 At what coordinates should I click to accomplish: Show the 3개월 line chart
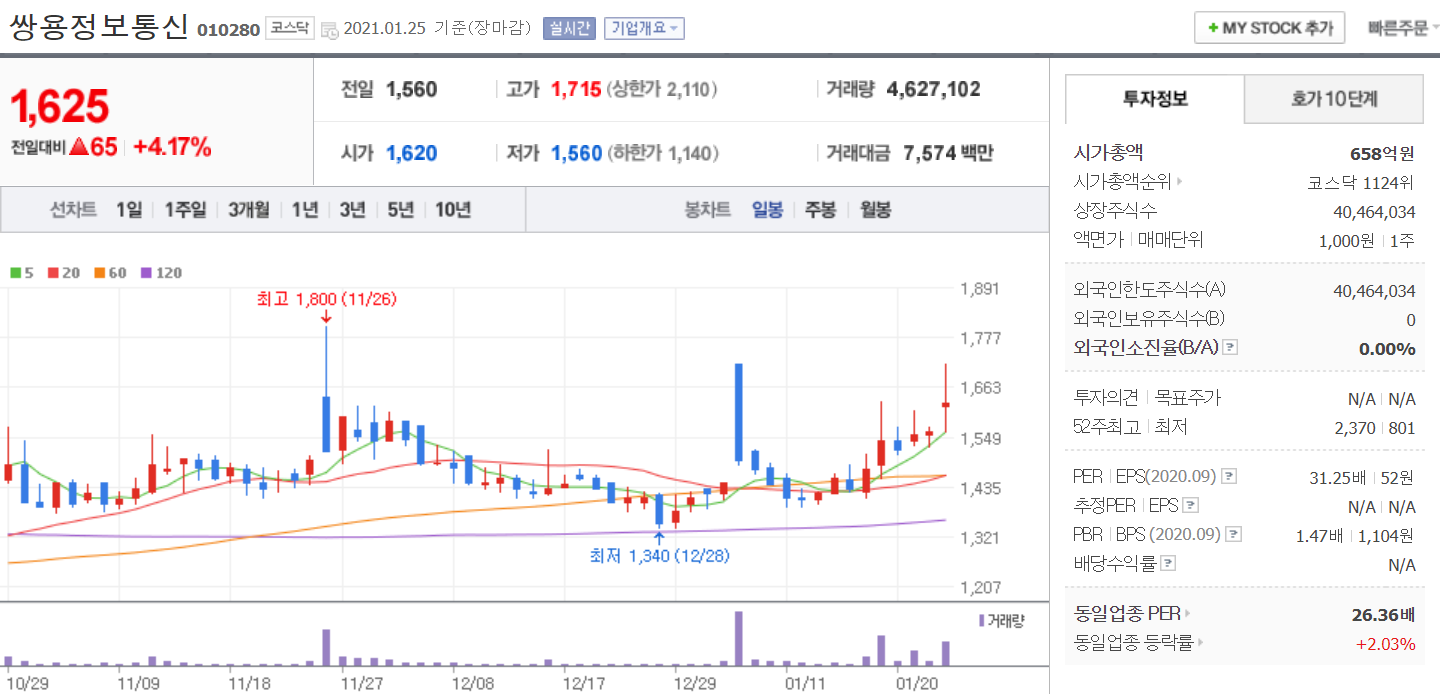pyautogui.click(x=248, y=210)
